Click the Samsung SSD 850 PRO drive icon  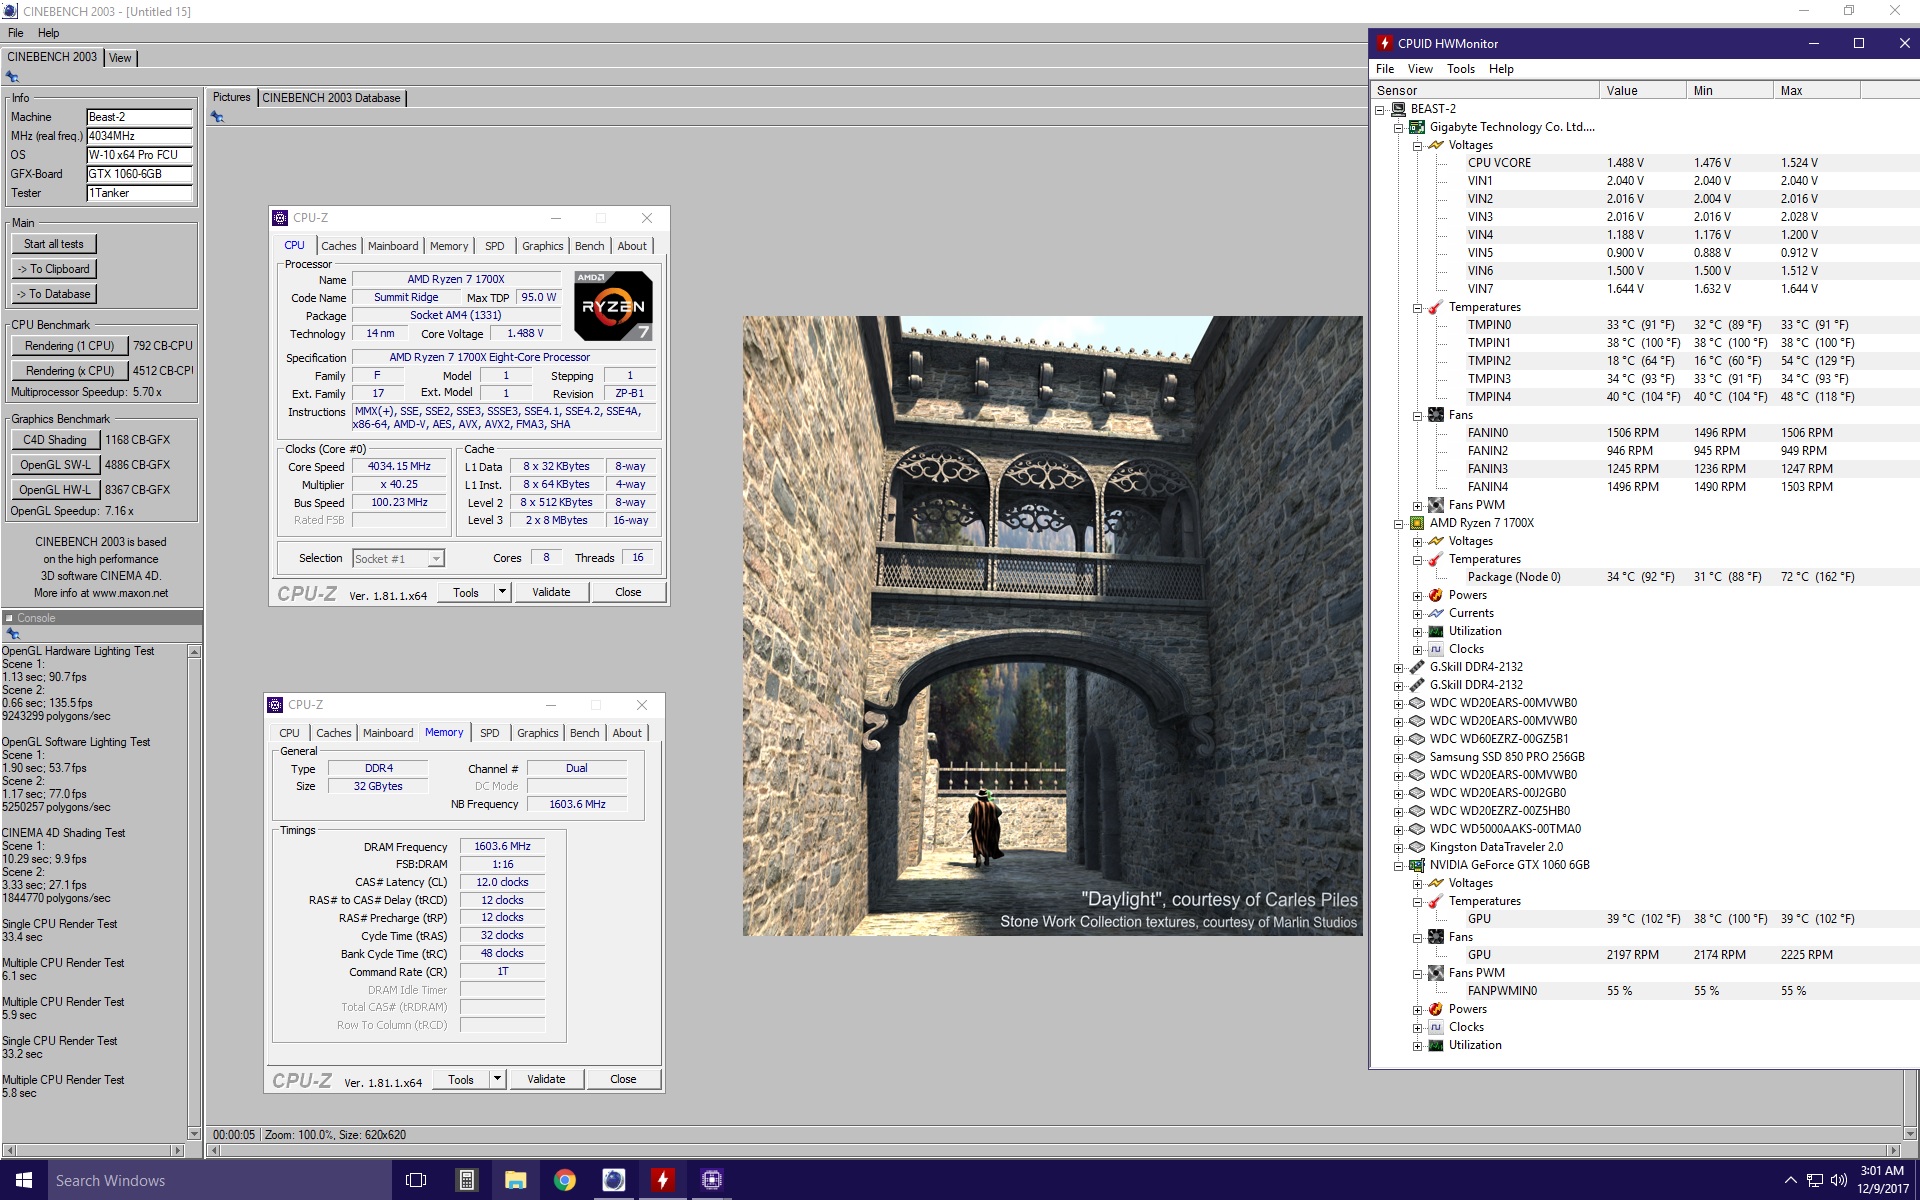[1417, 757]
